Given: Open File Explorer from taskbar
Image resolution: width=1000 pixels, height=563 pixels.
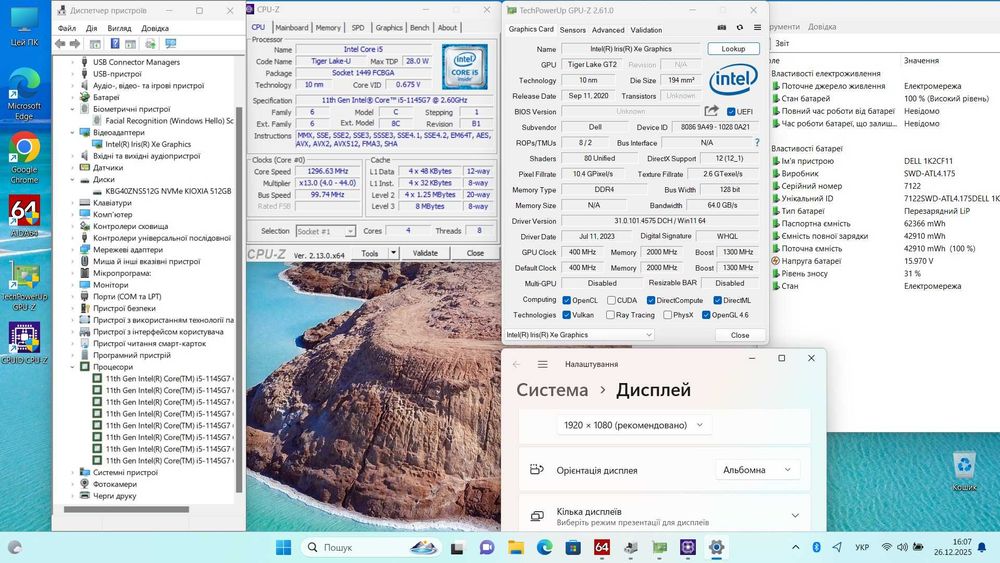Looking at the screenshot, I should [515, 547].
